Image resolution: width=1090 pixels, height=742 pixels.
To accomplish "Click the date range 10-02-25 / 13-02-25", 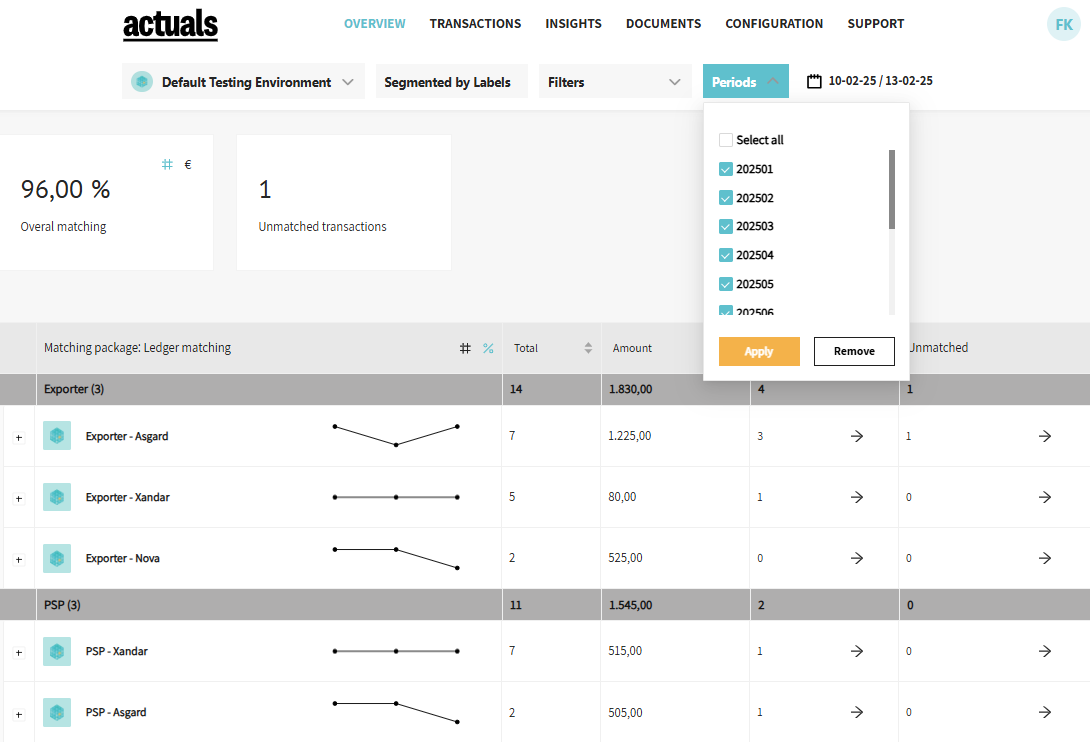I will pos(881,81).
